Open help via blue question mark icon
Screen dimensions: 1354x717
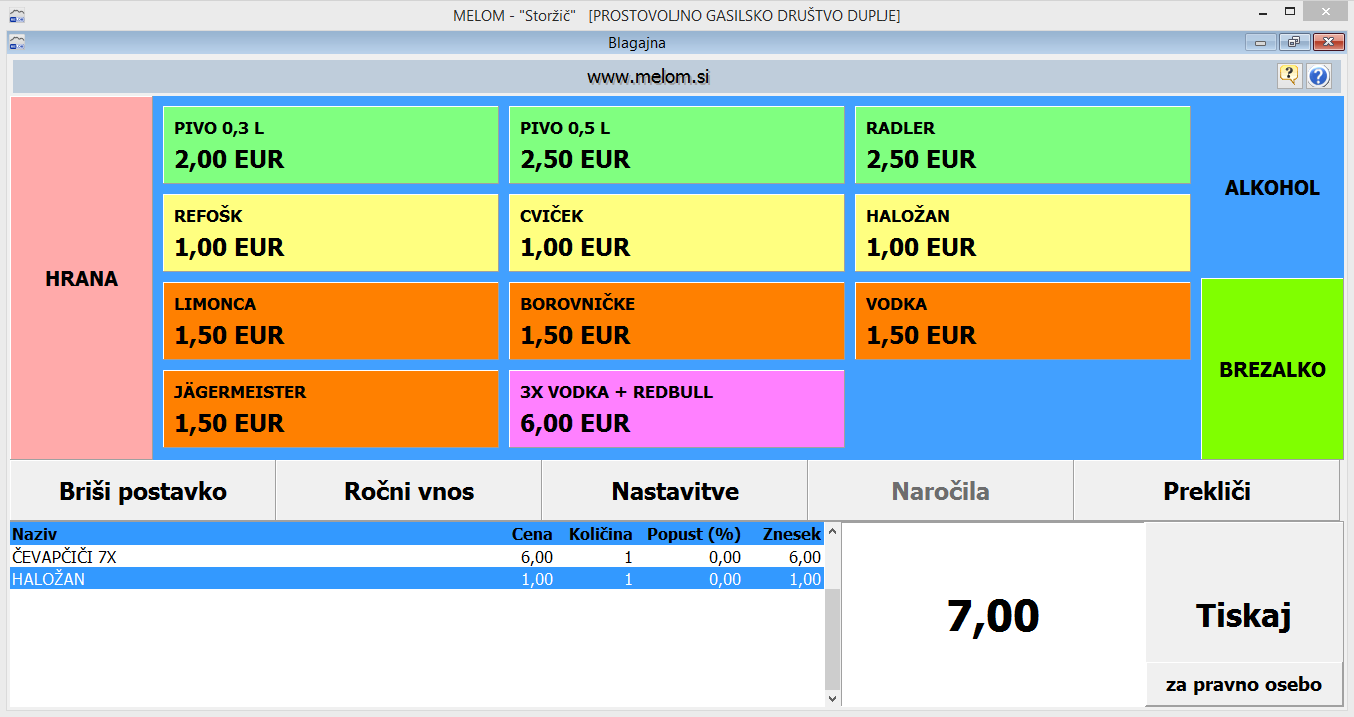pyautogui.click(x=1318, y=76)
